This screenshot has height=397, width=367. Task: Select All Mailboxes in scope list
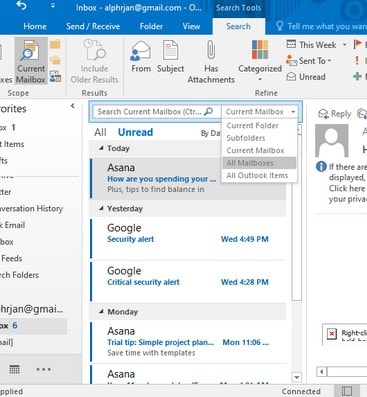tap(259, 163)
